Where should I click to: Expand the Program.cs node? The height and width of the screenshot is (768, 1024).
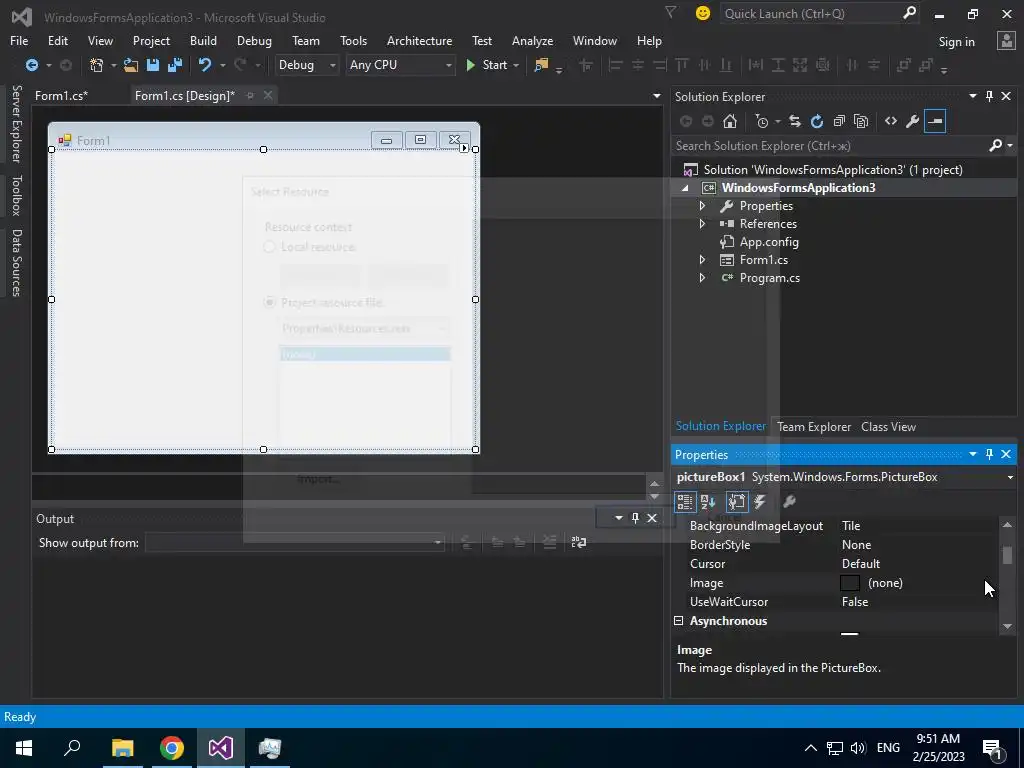(x=703, y=278)
